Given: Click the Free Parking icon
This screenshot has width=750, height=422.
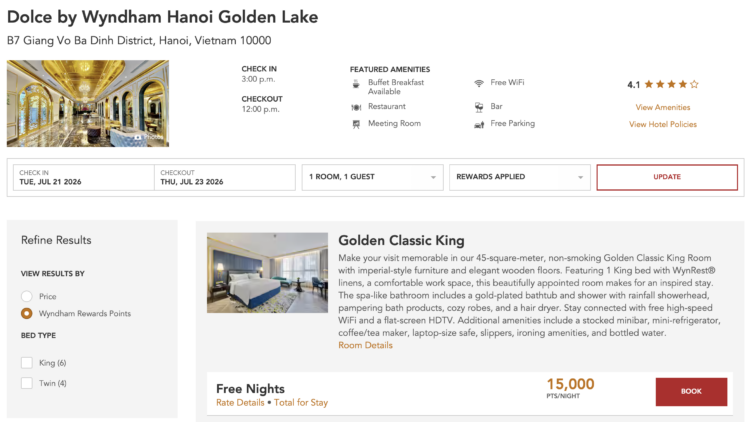Looking at the screenshot, I should click(480, 124).
